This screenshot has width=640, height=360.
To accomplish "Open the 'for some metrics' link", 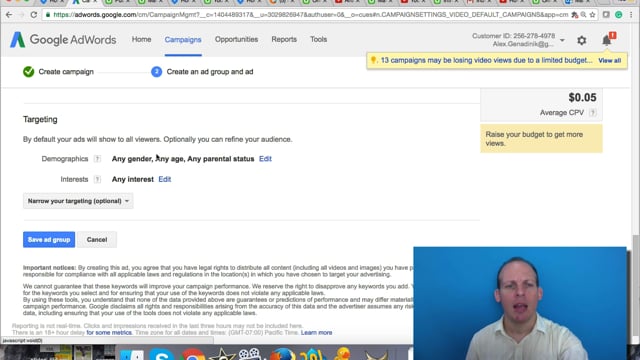I will (x=109, y=333).
